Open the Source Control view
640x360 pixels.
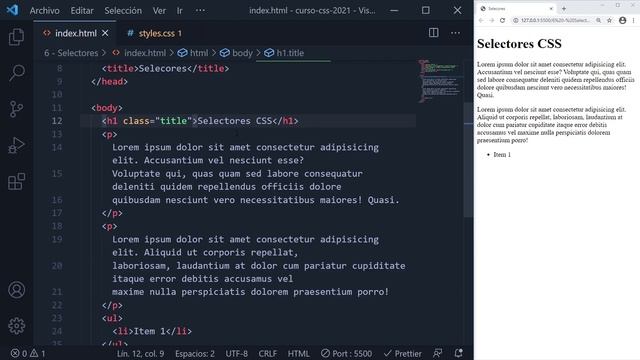pyautogui.click(x=16, y=109)
